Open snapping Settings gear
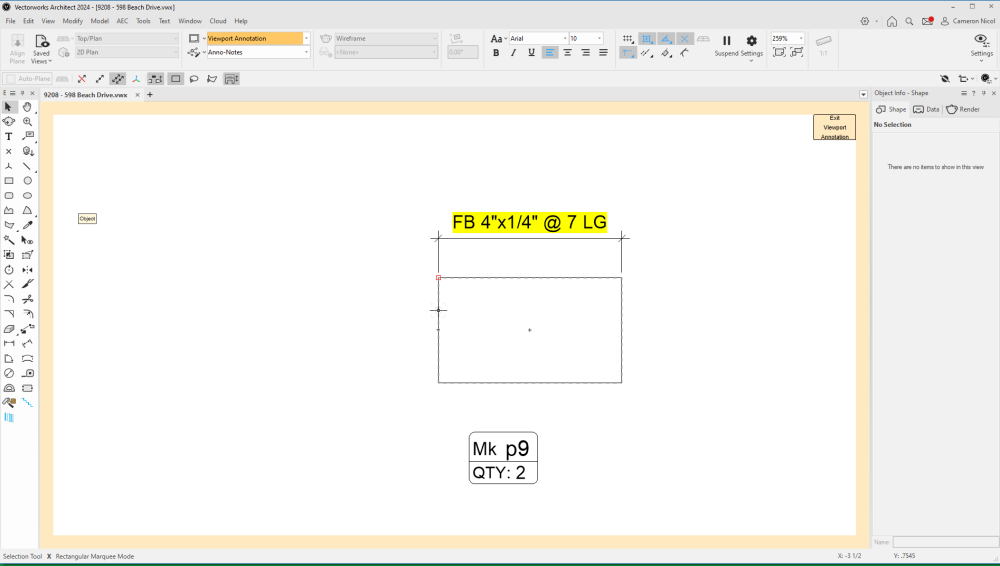Image resolution: width=1000 pixels, height=566 pixels. [752, 41]
